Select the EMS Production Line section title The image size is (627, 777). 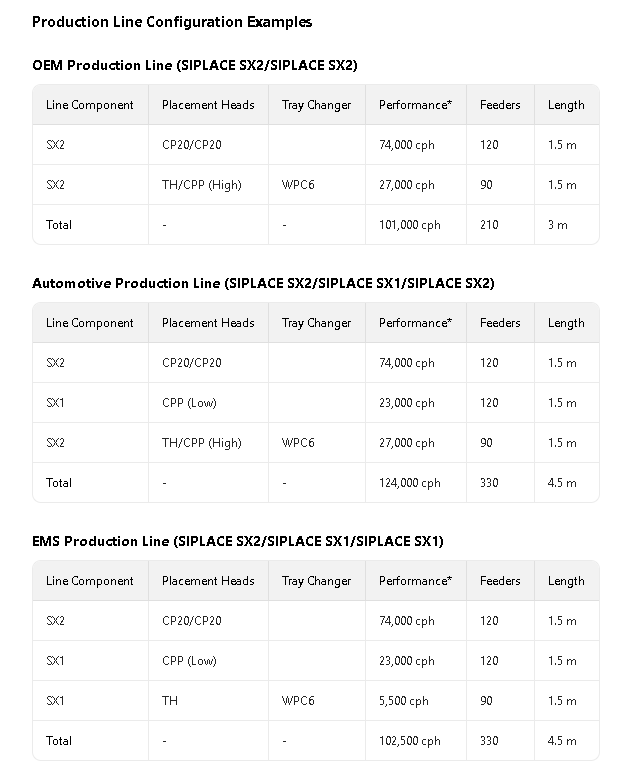[238, 541]
